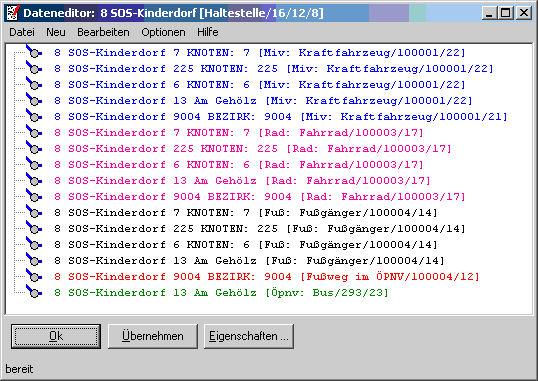Image resolution: width=538 pixels, height=381 pixels.
Task: Select row 13 Am Gehölz Fuß: Fußgänger
Action: click(x=249, y=261)
